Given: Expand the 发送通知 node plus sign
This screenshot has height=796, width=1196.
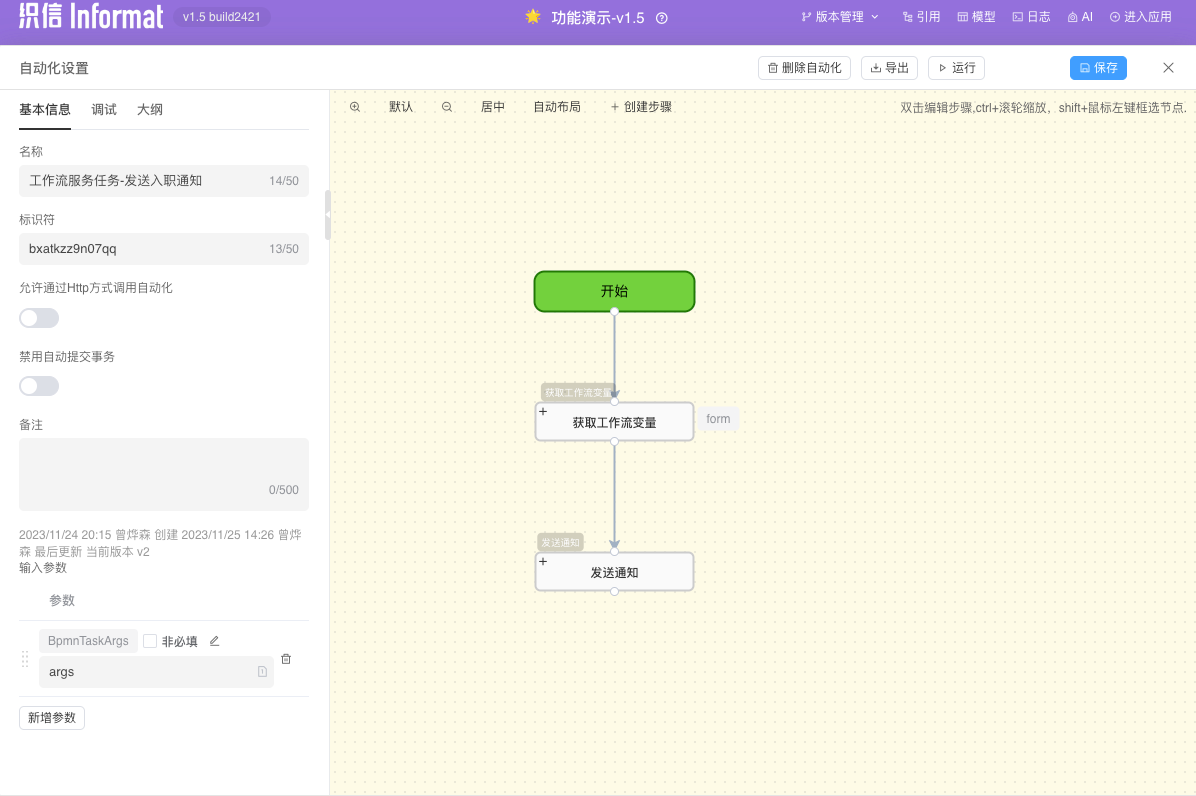Looking at the screenshot, I should (543, 562).
